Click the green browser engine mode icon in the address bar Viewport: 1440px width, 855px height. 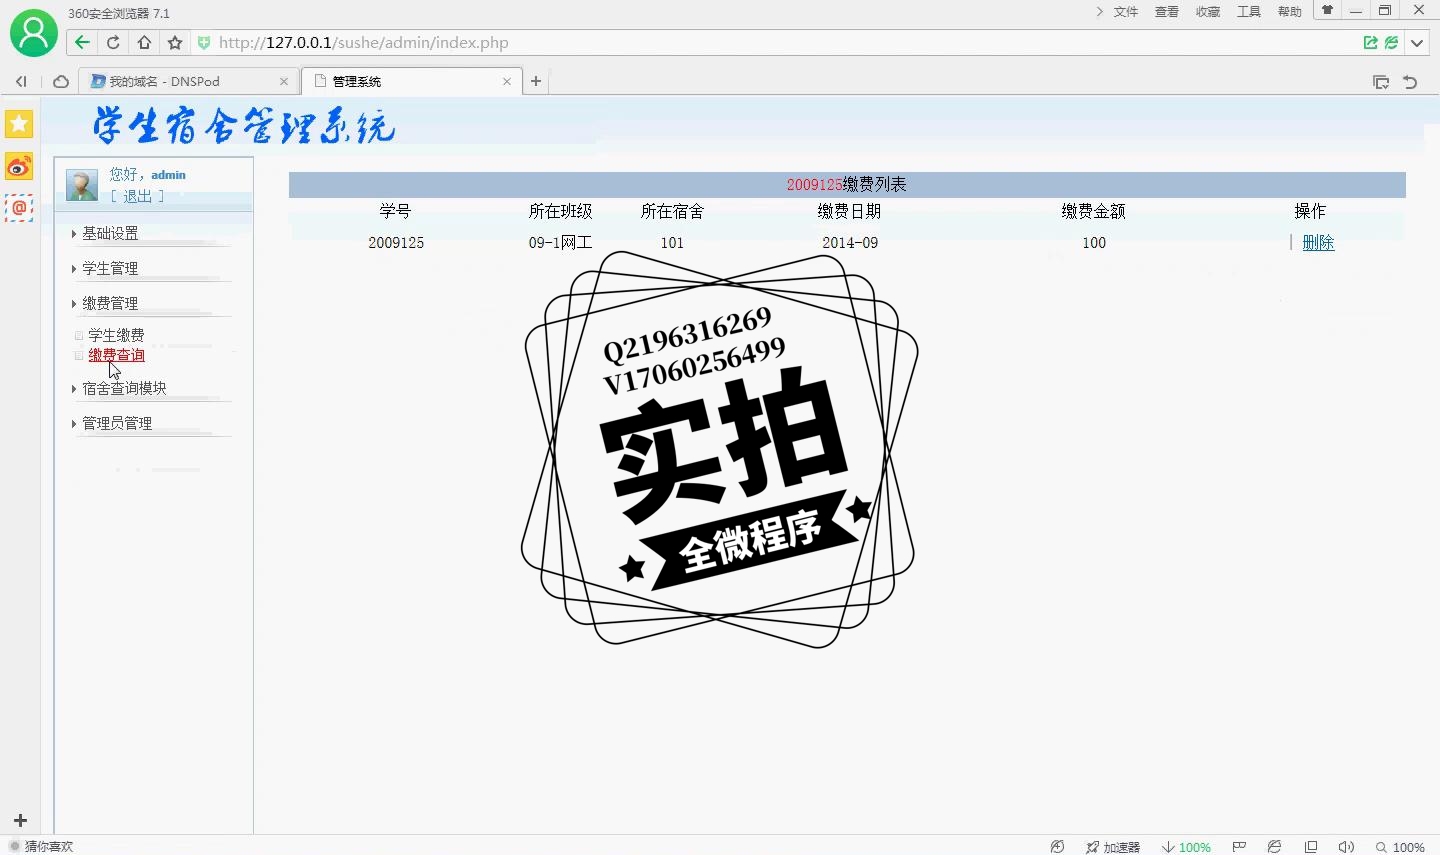pos(1391,42)
